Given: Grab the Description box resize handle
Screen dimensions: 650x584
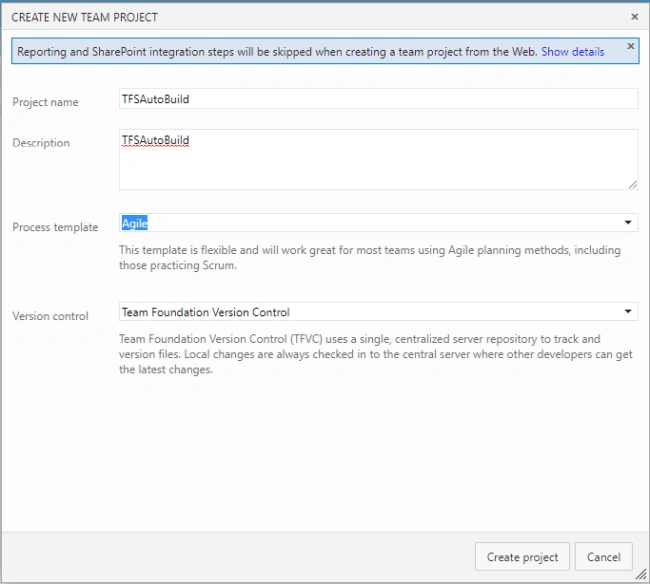Looking at the screenshot, I should click(633, 184).
